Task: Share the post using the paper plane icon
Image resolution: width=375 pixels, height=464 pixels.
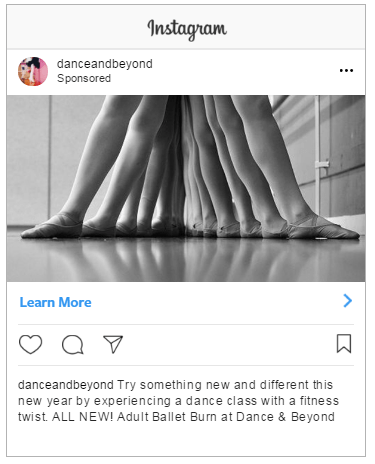Action: point(113,344)
